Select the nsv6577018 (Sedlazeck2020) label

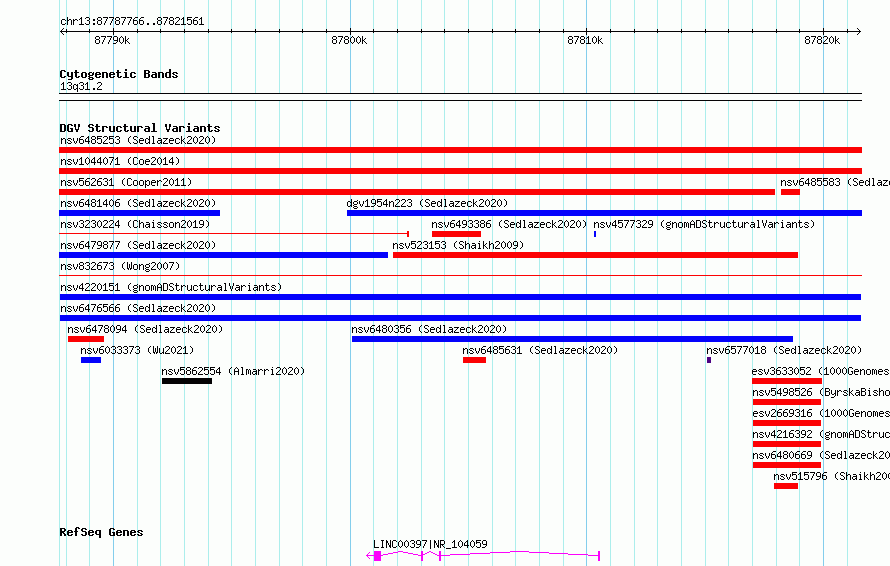pos(784,350)
